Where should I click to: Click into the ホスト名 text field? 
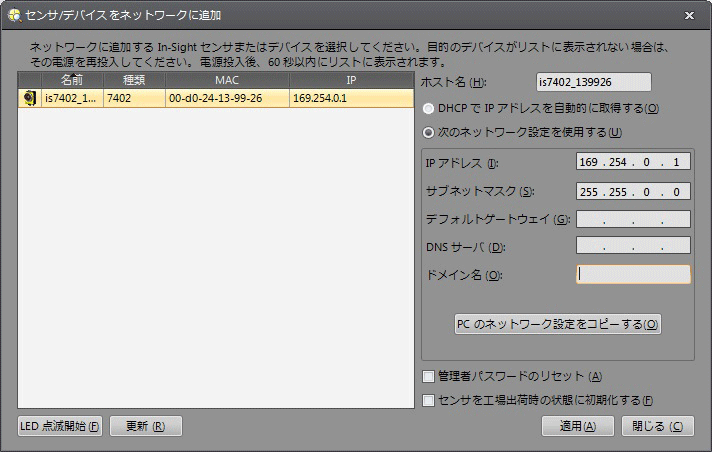593,82
